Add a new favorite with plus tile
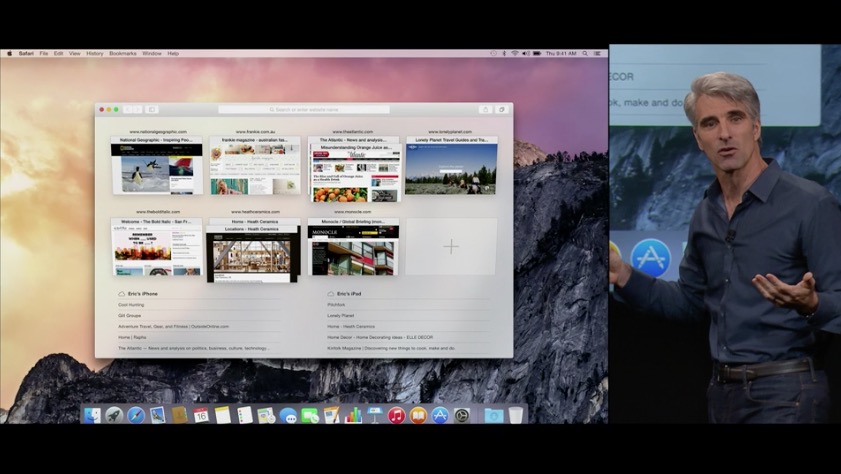Viewport: 841px width, 474px height. [451, 247]
